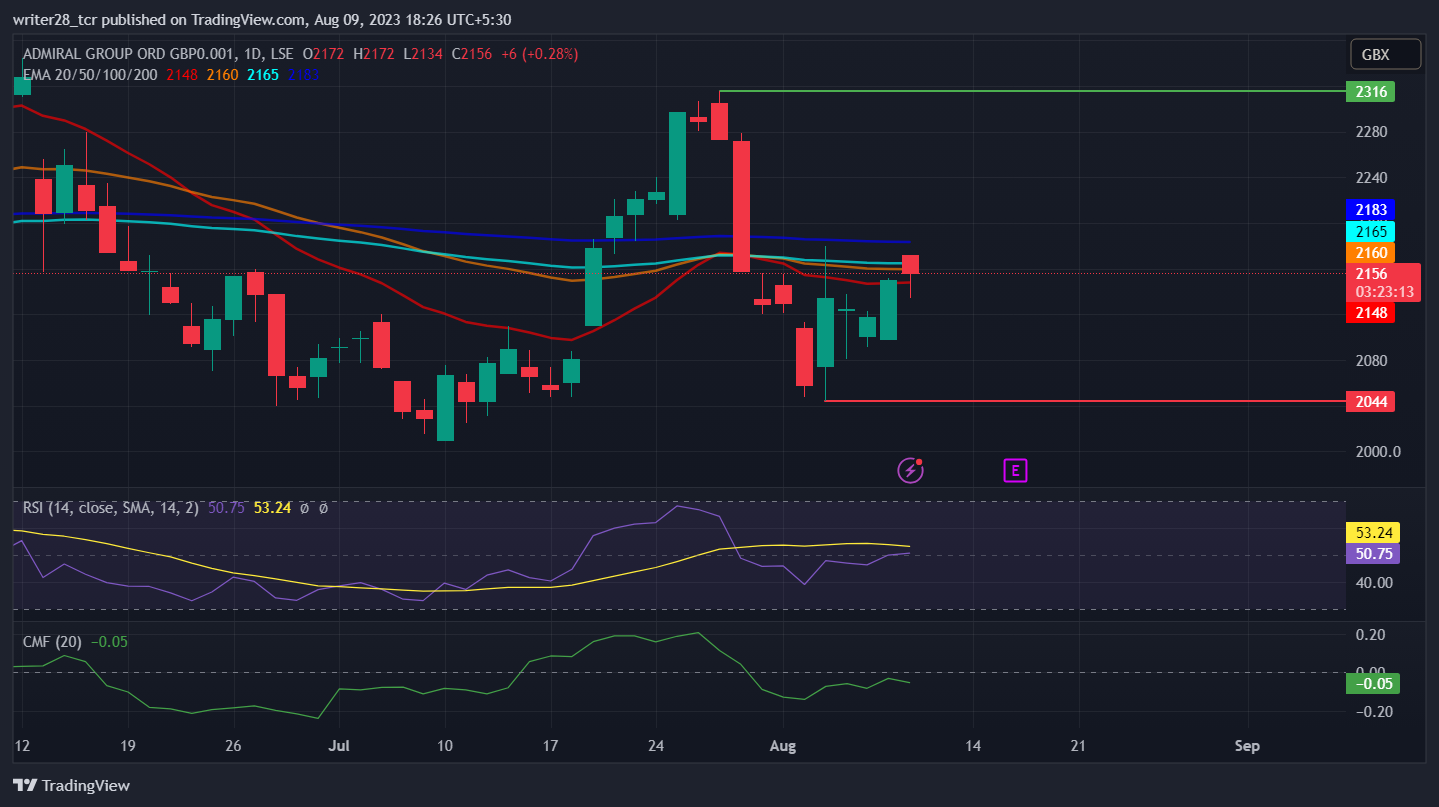1439x807 pixels.
Task: Click the CMF 0.20 axis label
Action: click(1369, 635)
